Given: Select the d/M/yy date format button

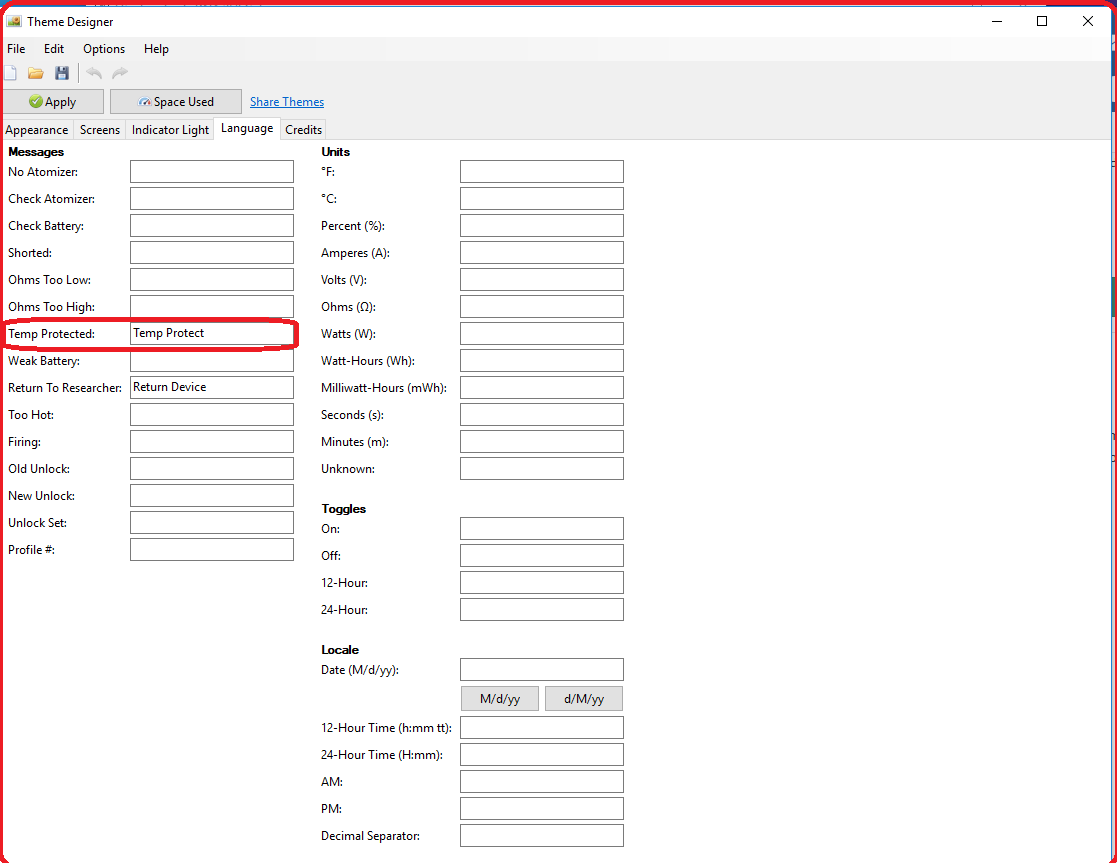Looking at the screenshot, I should 584,699.
